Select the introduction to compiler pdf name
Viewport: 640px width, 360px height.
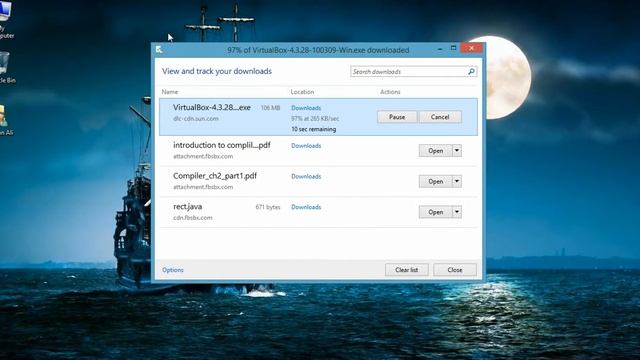point(222,145)
